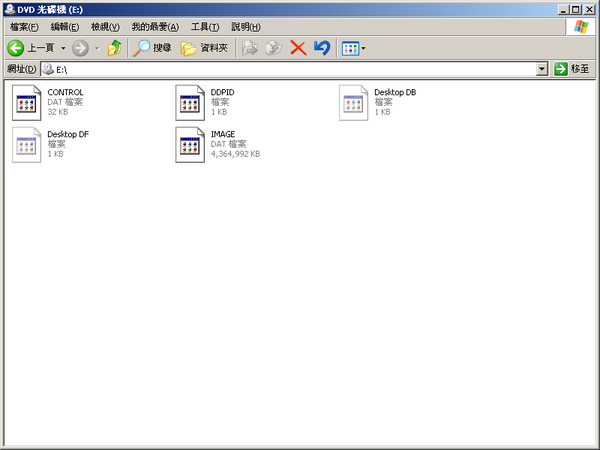This screenshot has width=600, height=450.
Task: Click the 32 KB size text
Action: point(57,112)
